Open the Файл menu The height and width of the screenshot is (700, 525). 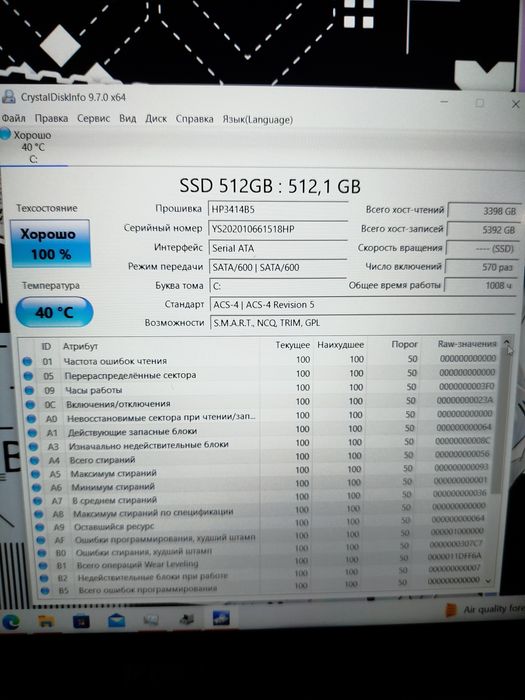14,118
